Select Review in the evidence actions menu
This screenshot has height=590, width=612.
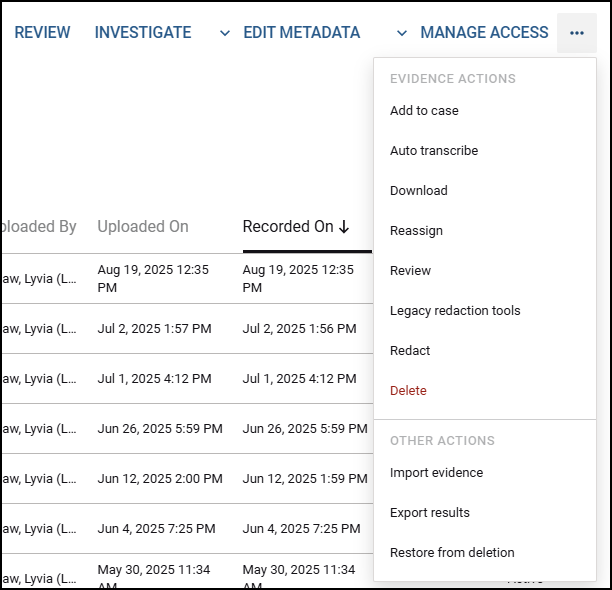410,271
